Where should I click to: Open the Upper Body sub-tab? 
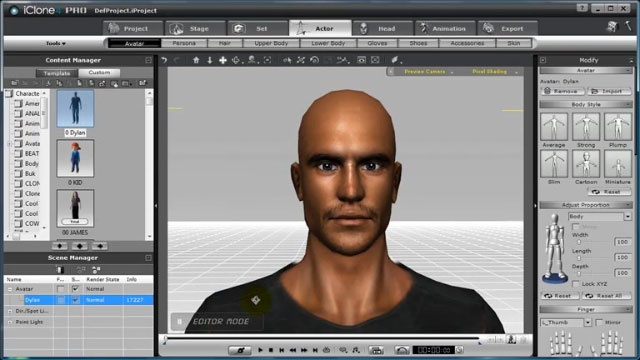(x=271, y=43)
